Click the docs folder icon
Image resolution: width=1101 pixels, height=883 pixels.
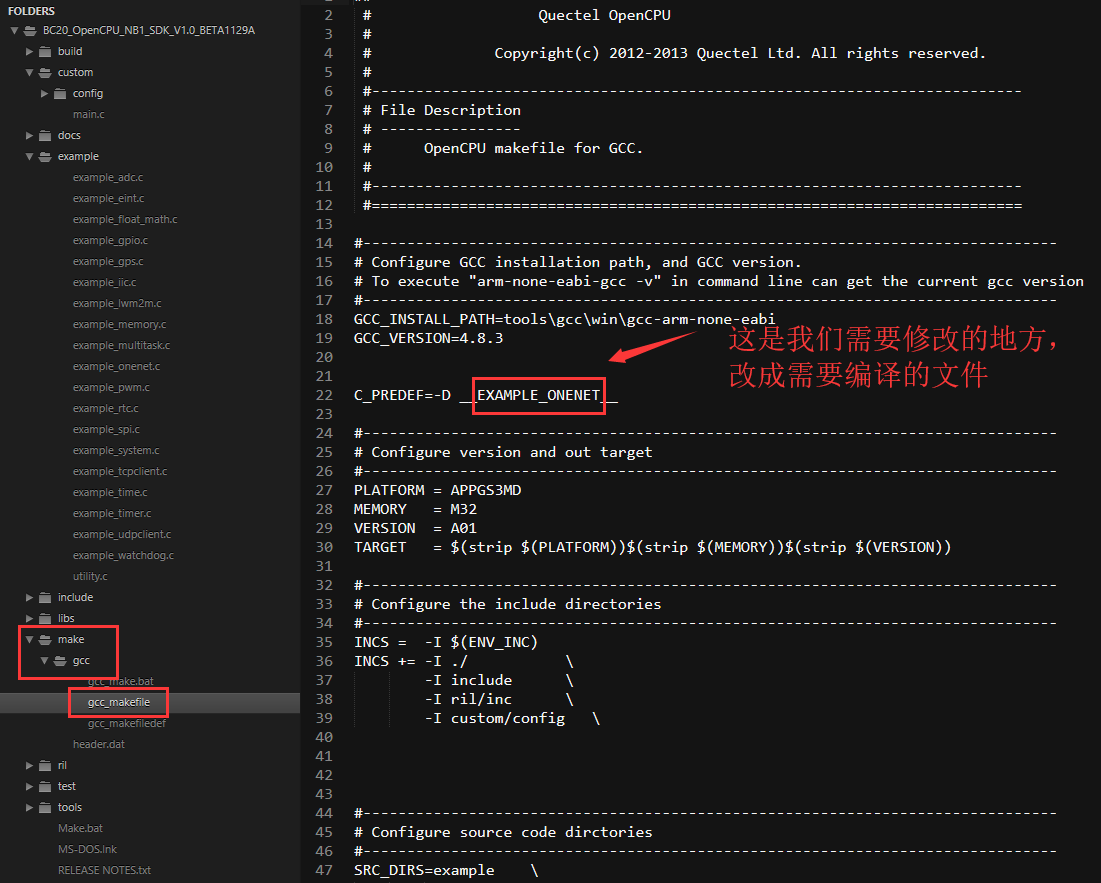(45, 135)
